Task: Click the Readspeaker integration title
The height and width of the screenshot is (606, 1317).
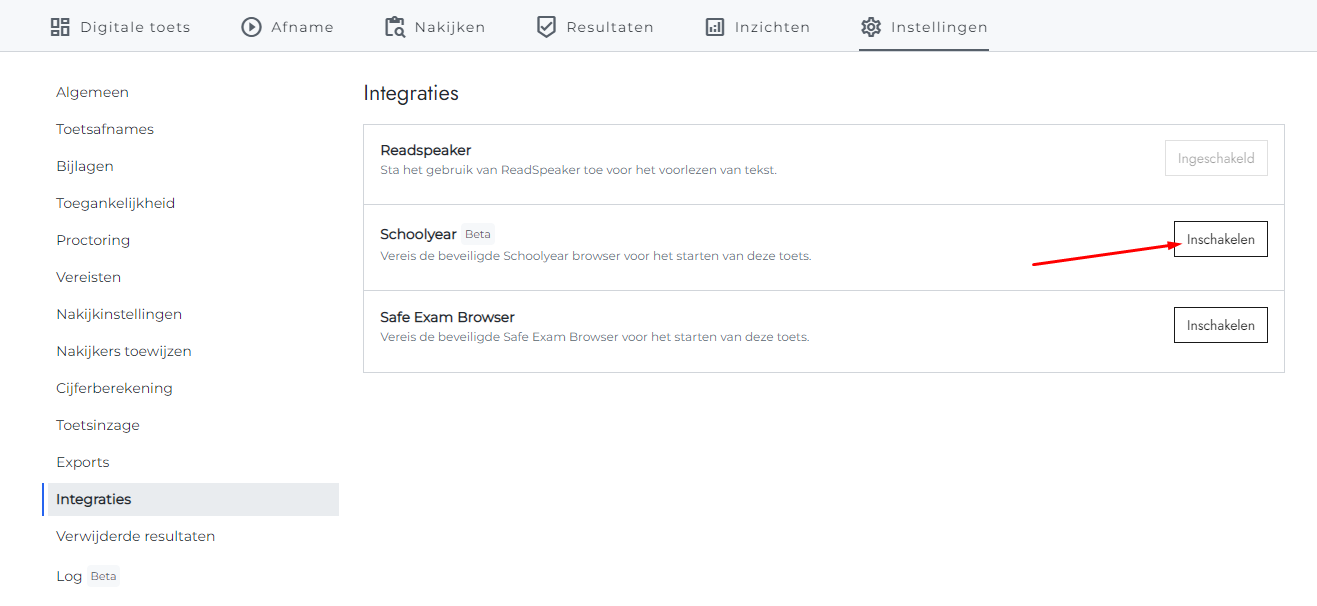Action: click(x=426, y=150)
